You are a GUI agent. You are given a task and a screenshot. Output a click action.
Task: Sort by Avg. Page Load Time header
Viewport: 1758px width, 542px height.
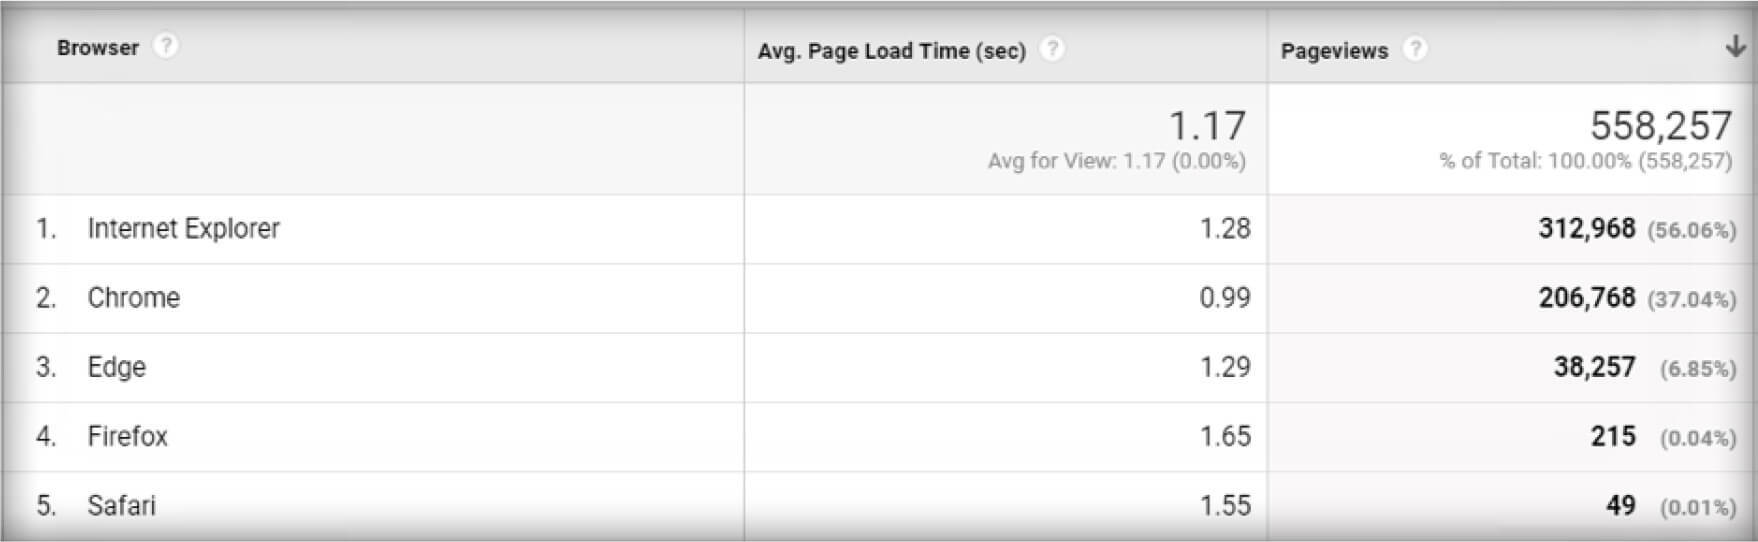(x=891, y=51)
